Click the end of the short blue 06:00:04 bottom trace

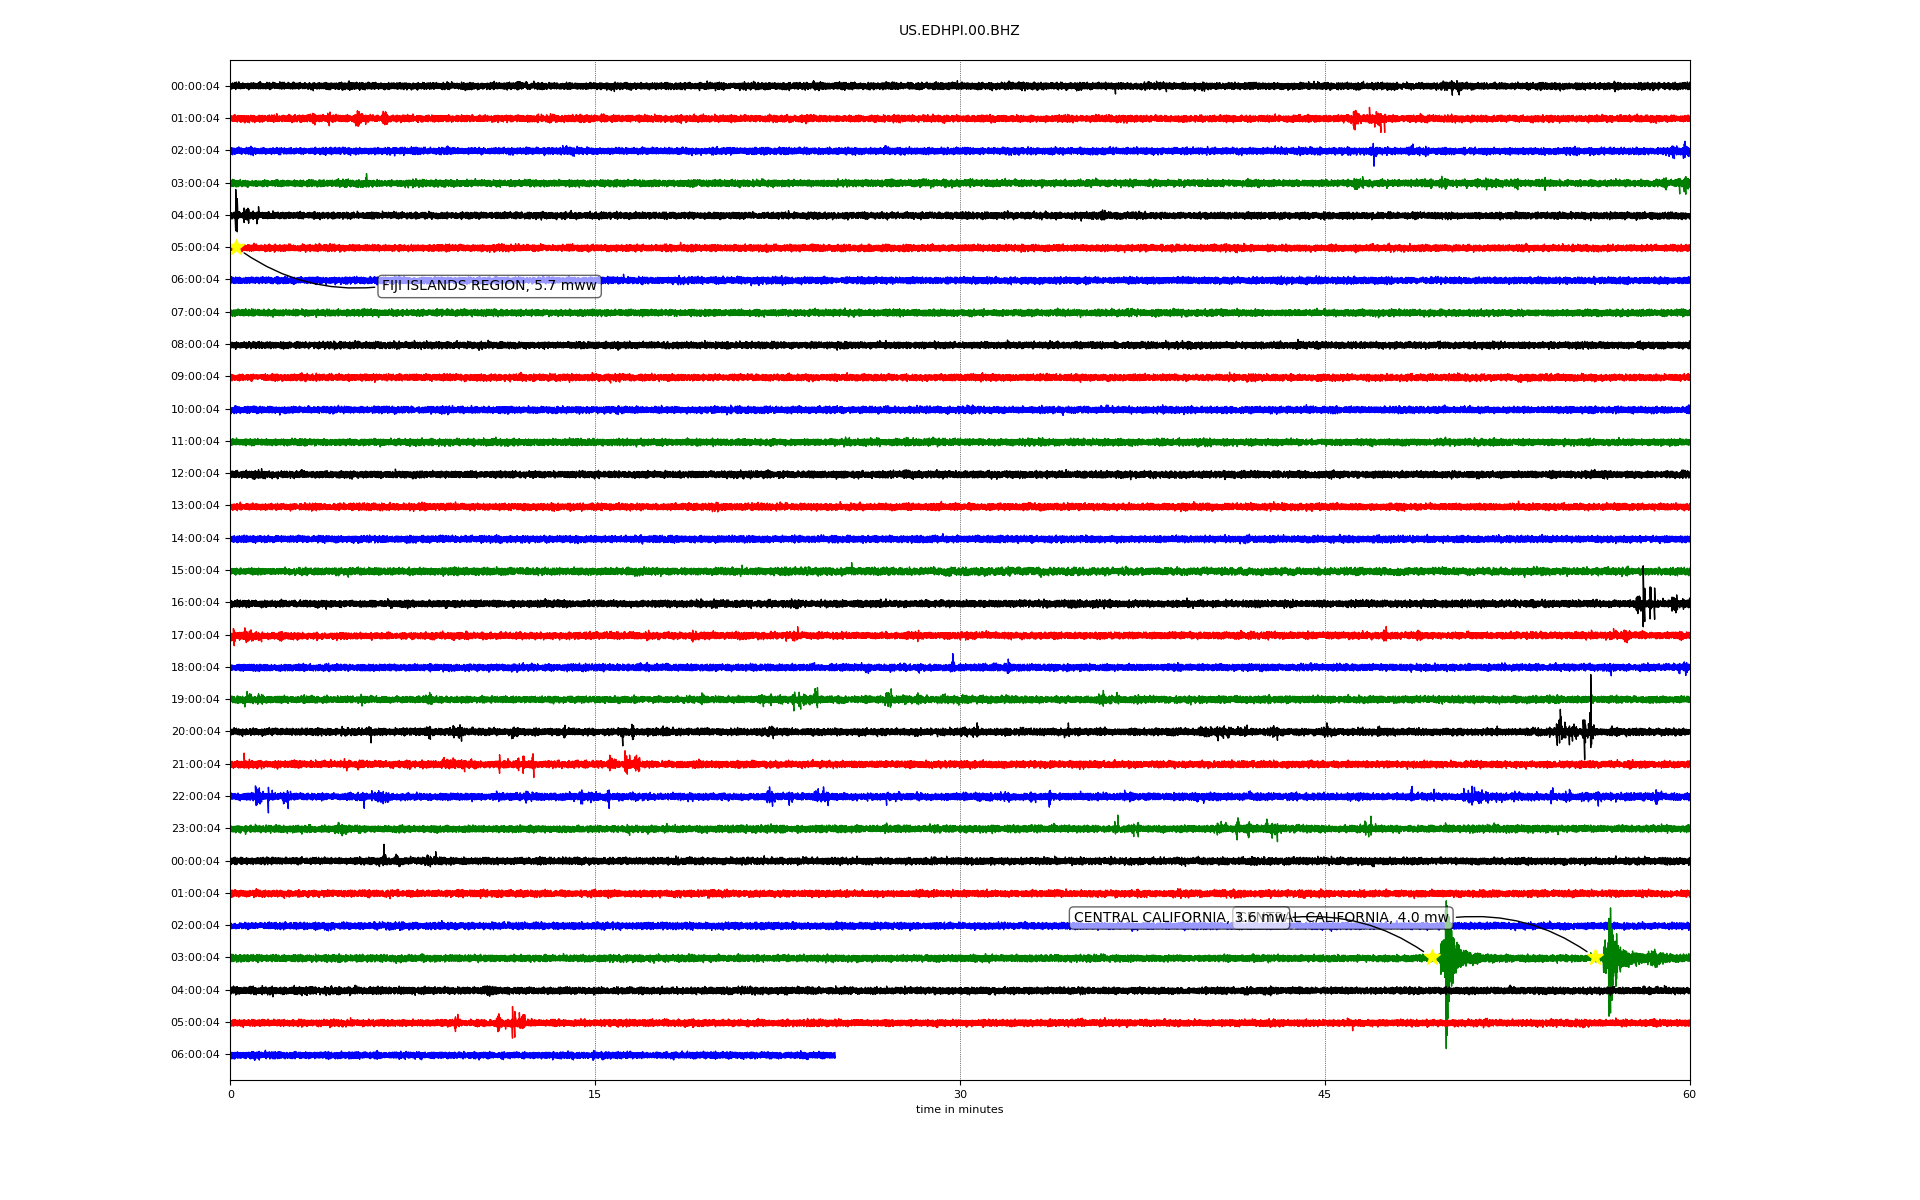833,1055
